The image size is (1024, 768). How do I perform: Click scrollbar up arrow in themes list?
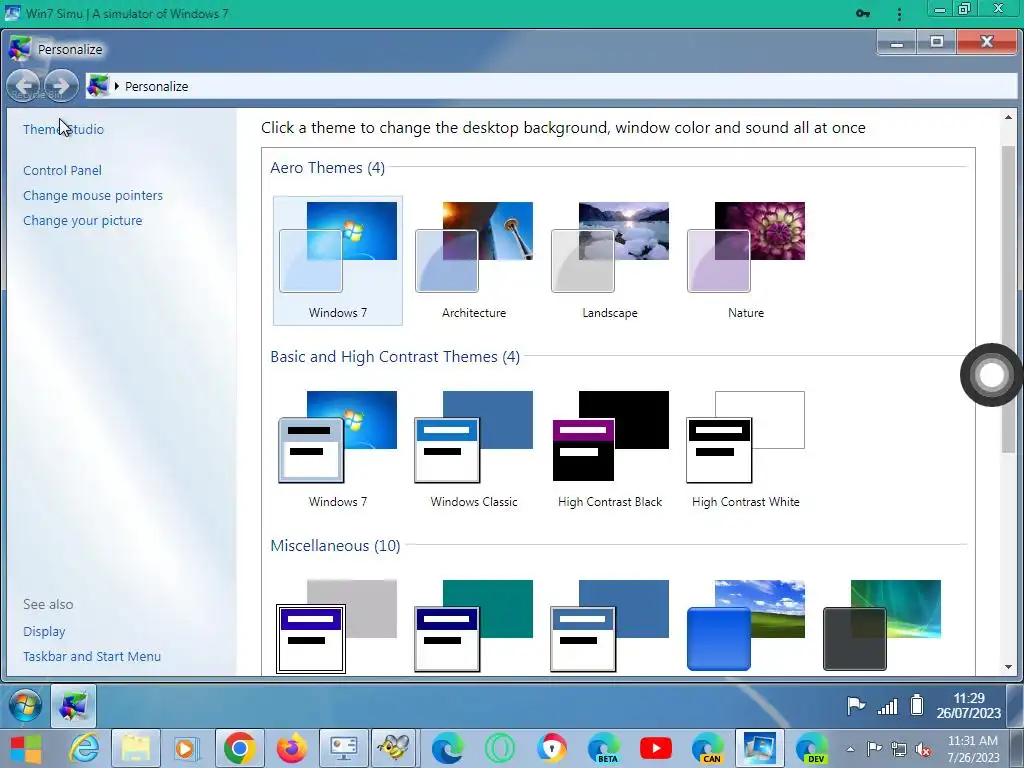(x=1008, y=118)
